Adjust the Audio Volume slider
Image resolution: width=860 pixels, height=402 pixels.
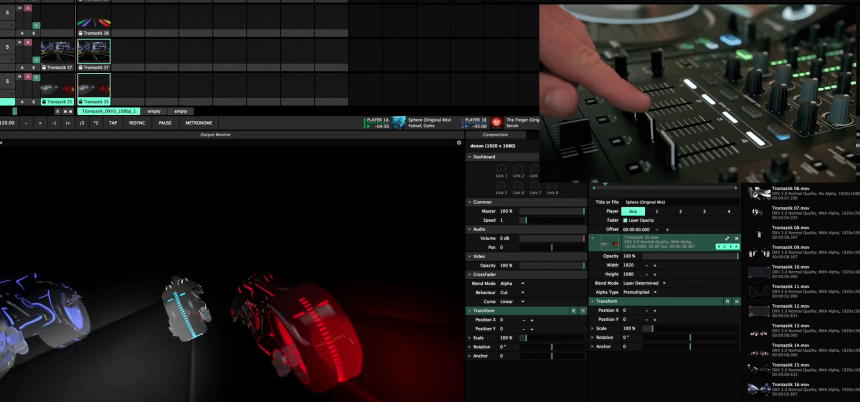pyautogui.click(x=552, y=239)
